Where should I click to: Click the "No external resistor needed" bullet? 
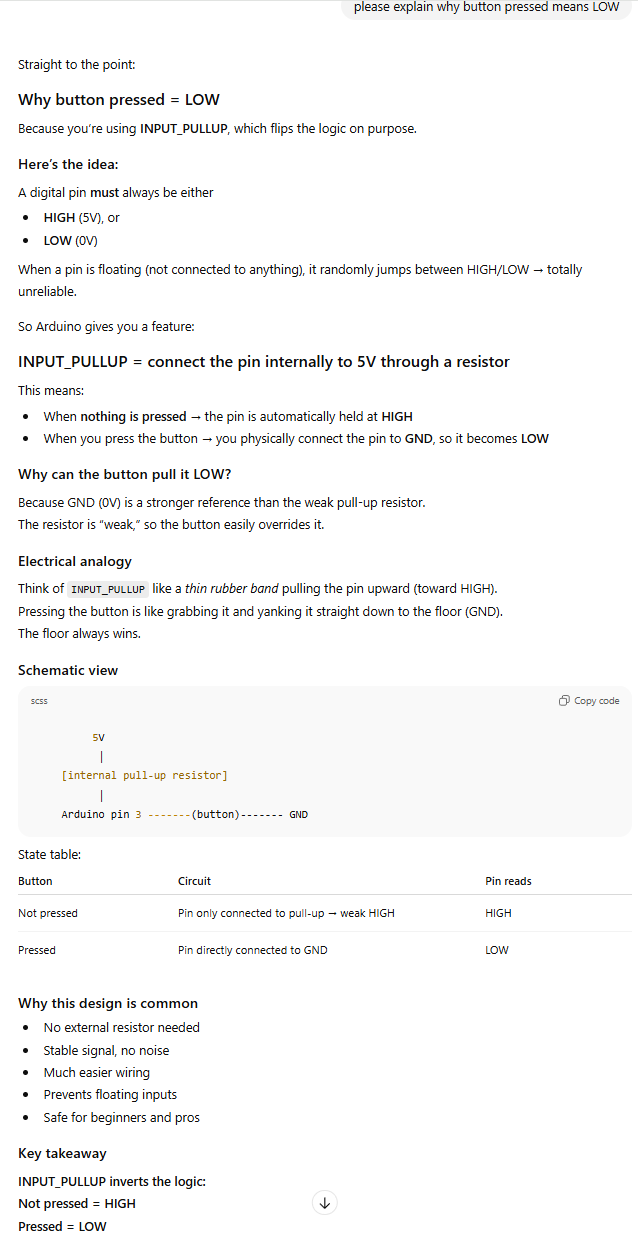point(121,1027)
